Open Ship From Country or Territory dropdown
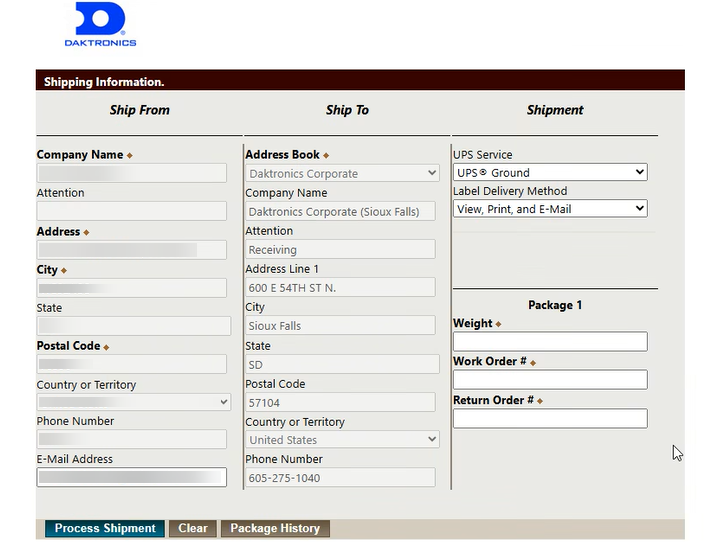This screenshot has width=717, height=554. [x=133, y=402]
